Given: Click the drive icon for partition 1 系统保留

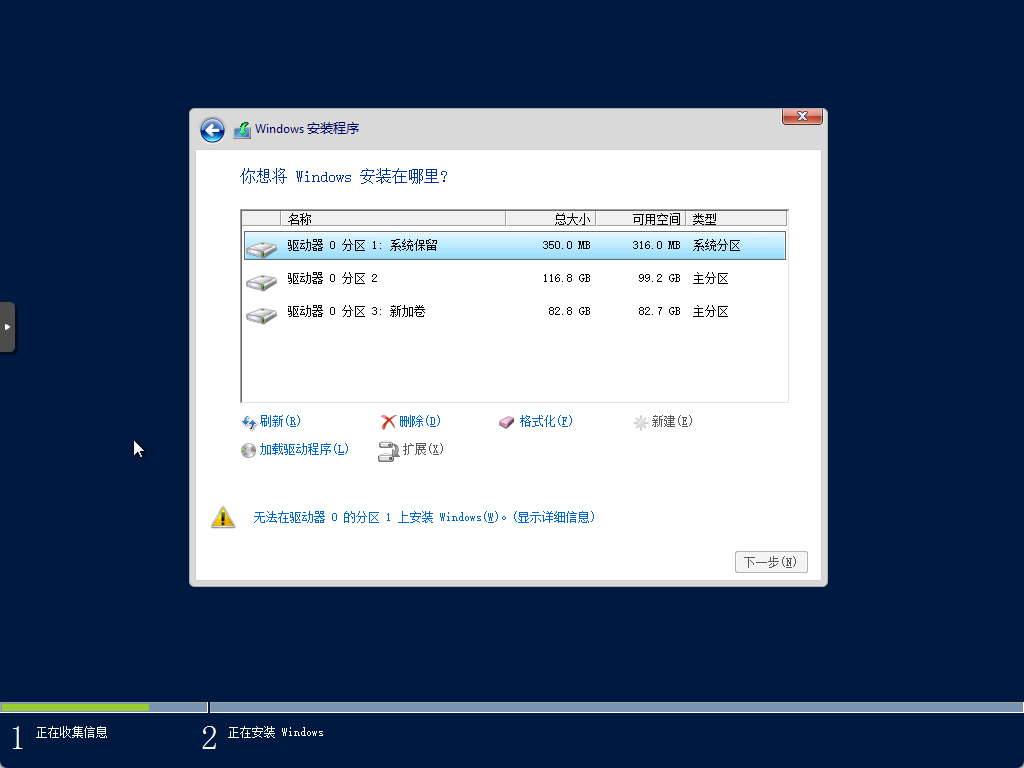Looking at the screenshot, I should click(262, 248).
